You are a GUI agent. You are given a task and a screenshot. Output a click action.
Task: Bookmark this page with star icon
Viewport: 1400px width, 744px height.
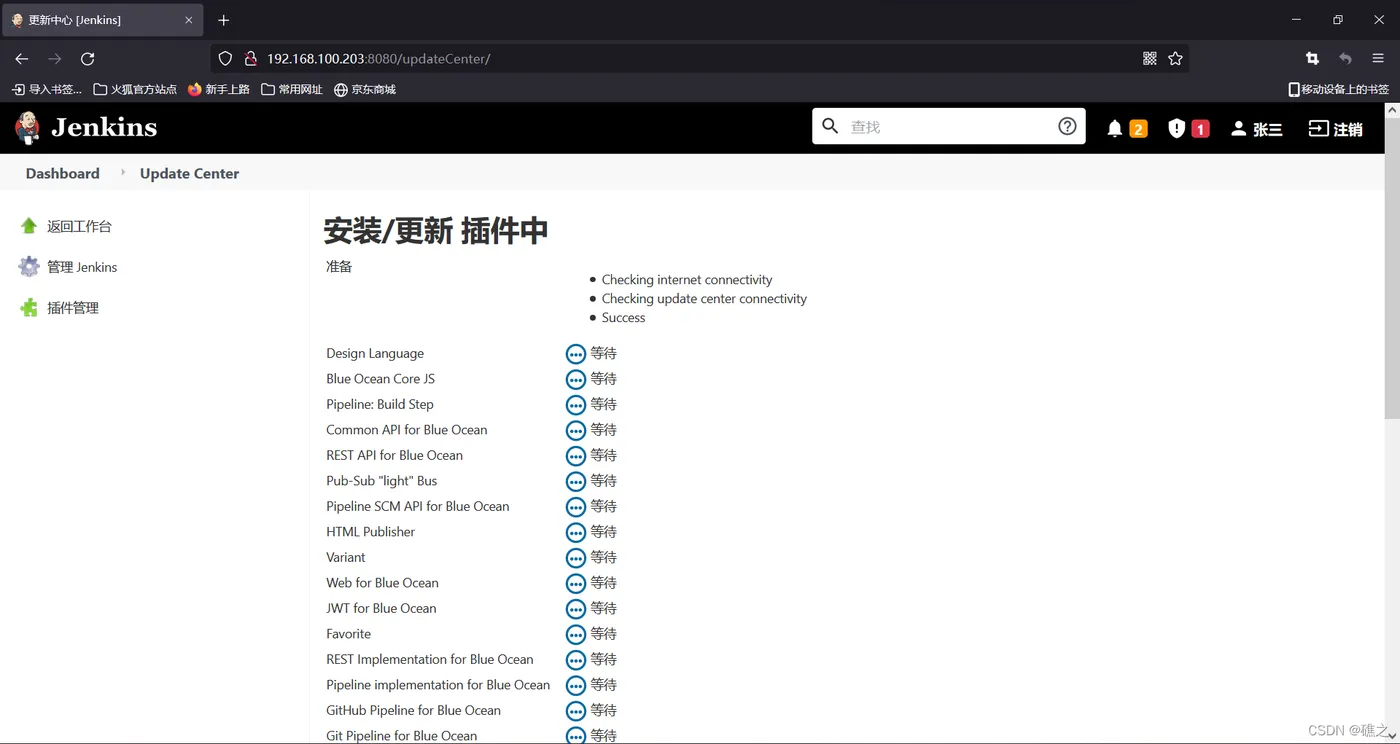point(1175,59)
